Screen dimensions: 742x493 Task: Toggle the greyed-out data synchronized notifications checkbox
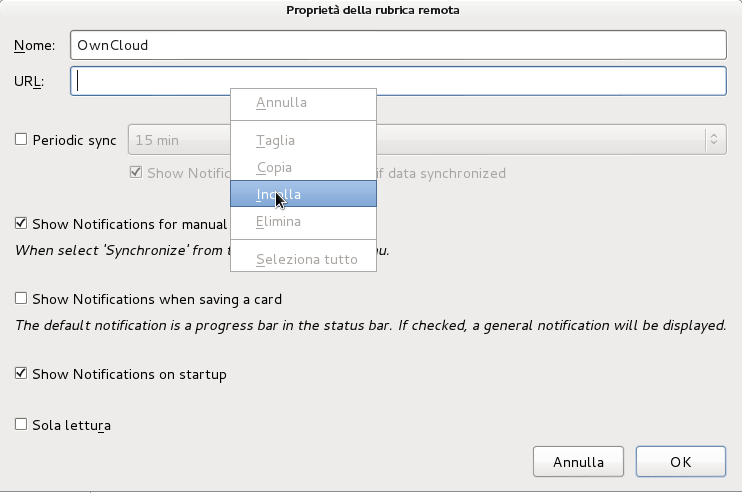pyautogui.click(x=136, y=172)
